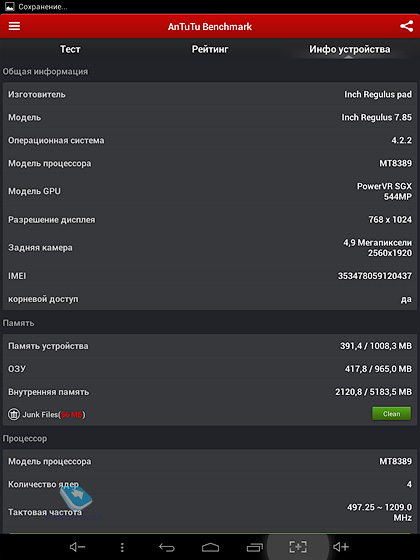The image size is (420, 560).
Task: Select the IMEI row
Action: [210, 276]
